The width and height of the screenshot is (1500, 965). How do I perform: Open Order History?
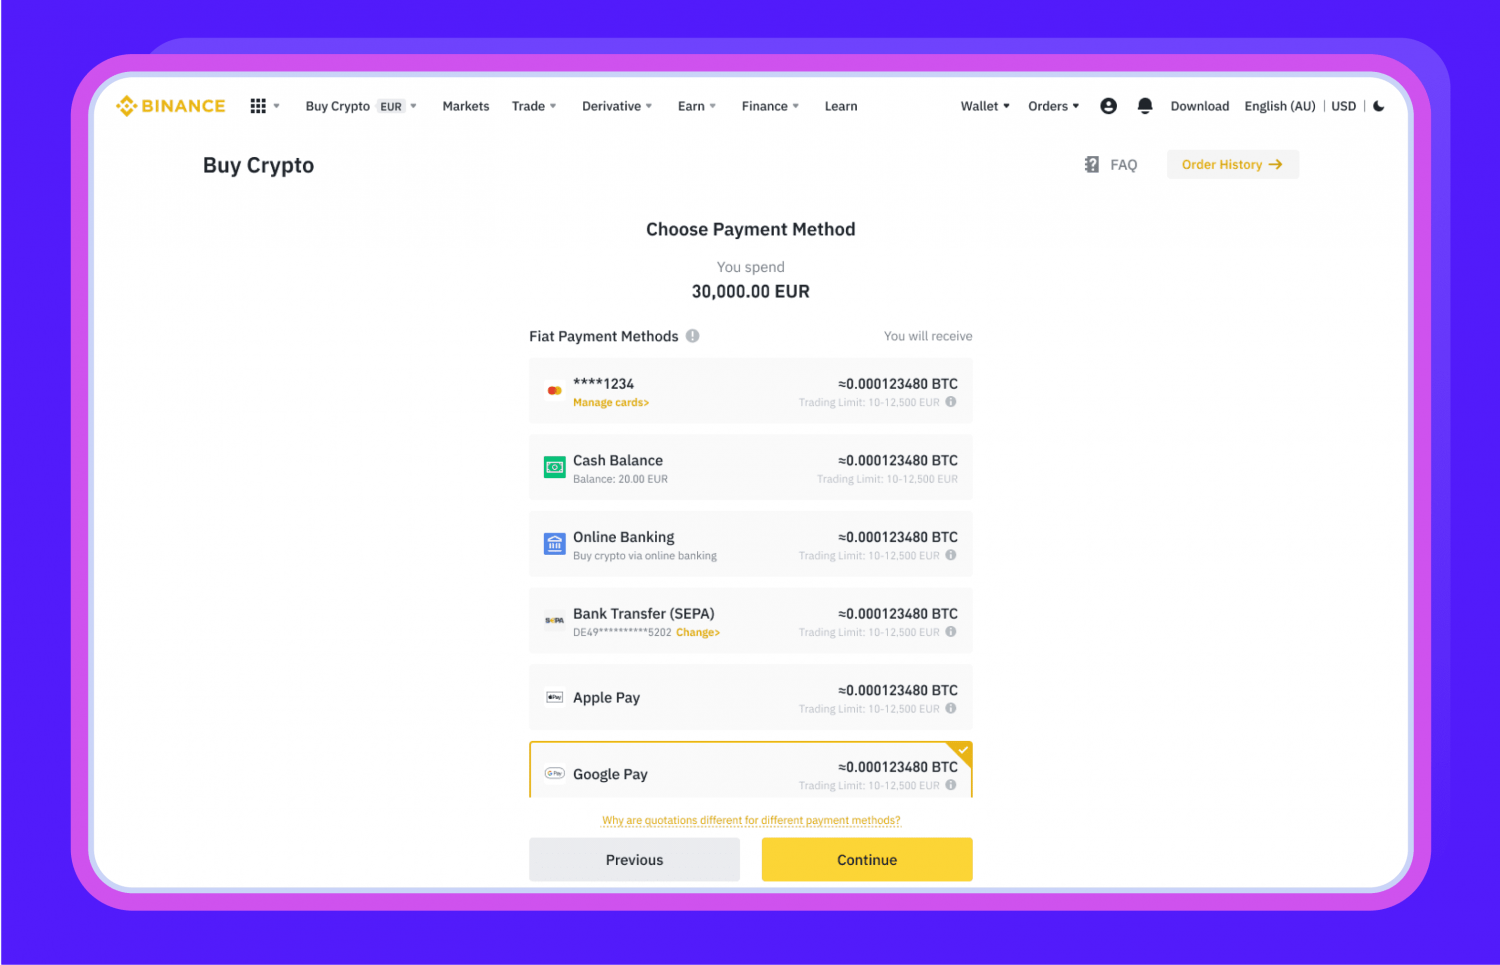coord(1233,165)
